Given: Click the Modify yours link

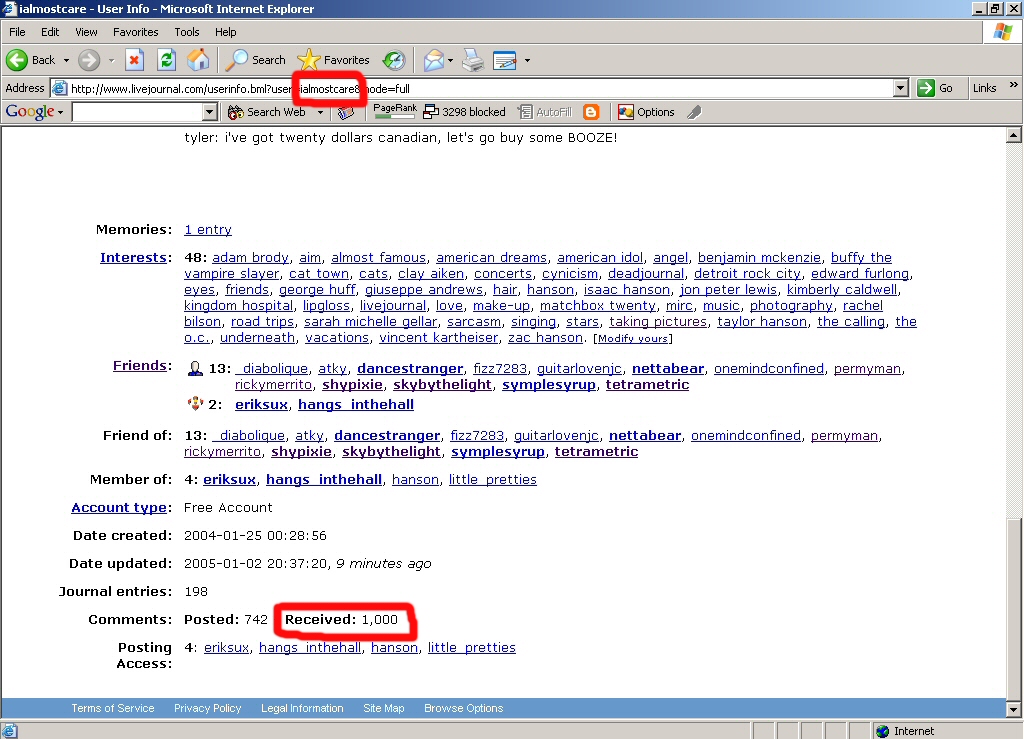Looking at the screenshot, I should [x=633, y=338].
